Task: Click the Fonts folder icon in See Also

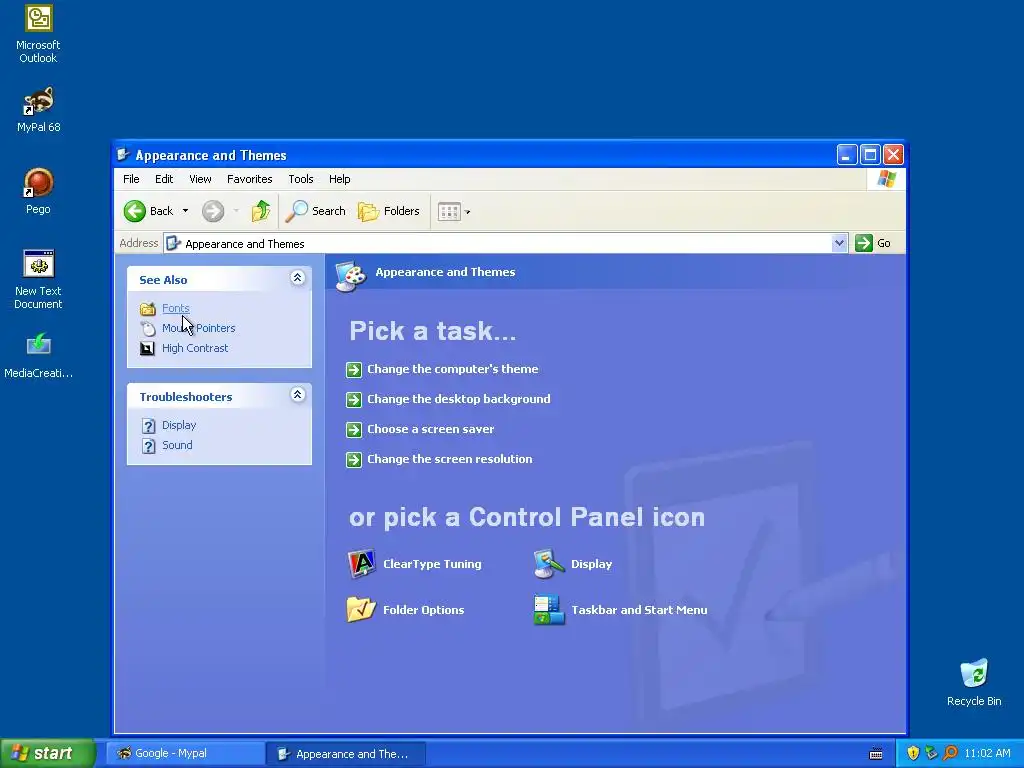Action: [x=148, y=308]
